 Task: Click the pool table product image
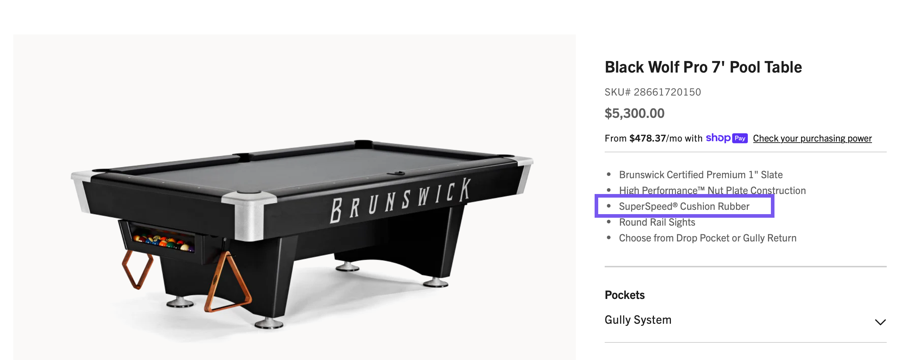[294, 197]
